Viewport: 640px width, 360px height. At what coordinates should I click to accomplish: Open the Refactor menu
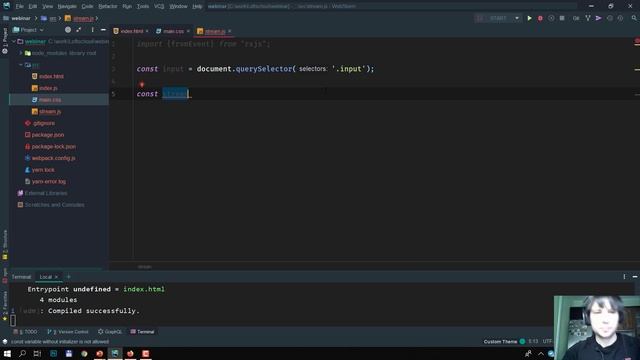[x=108, y=6]
